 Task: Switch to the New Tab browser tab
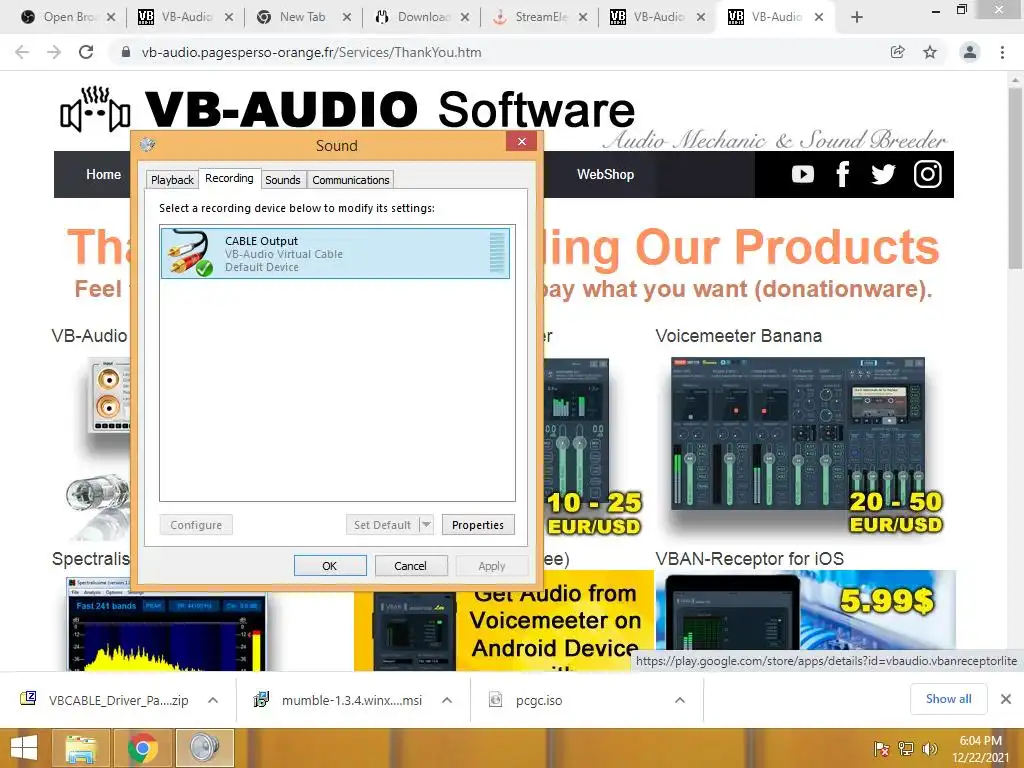coord(302,17)
